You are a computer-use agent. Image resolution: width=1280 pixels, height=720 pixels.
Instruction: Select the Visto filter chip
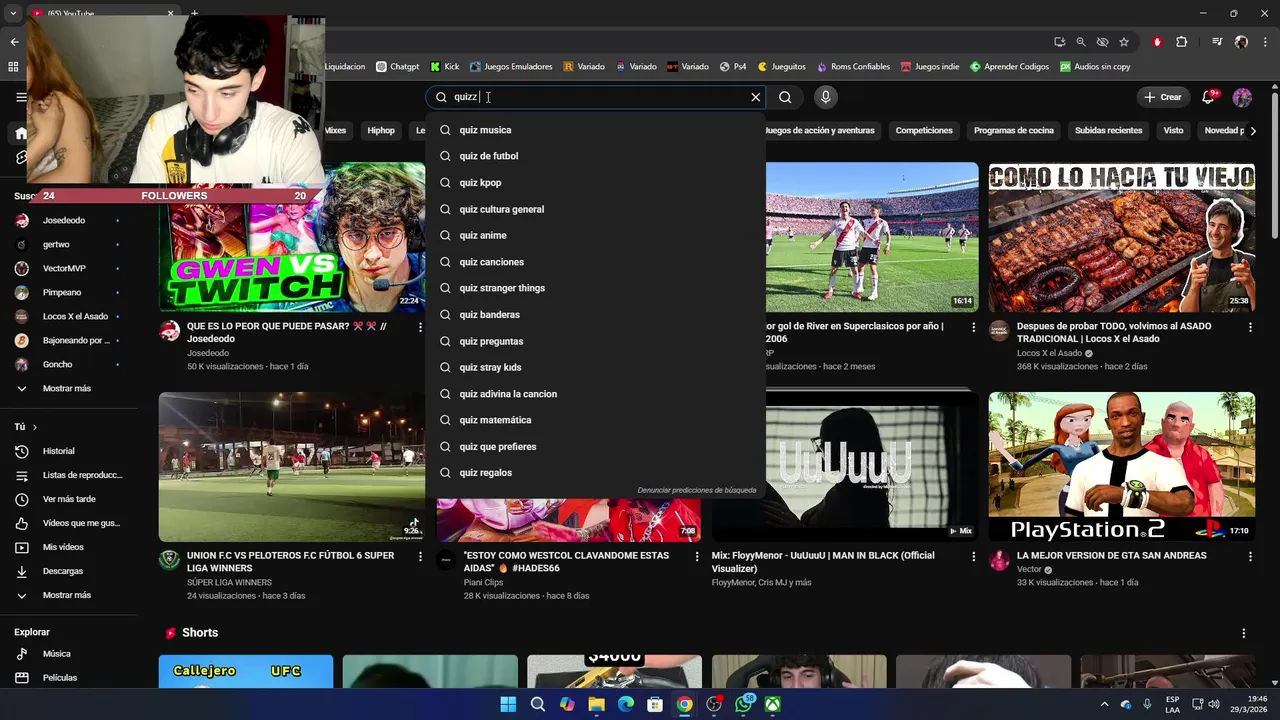pos(1173,130)
